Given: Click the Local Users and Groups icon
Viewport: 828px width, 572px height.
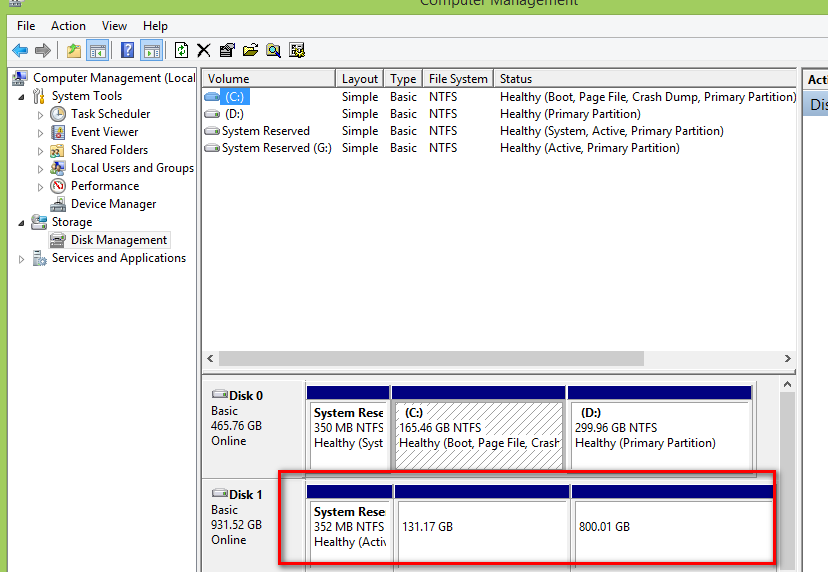Looking at the screenshot, I should 58,168.
